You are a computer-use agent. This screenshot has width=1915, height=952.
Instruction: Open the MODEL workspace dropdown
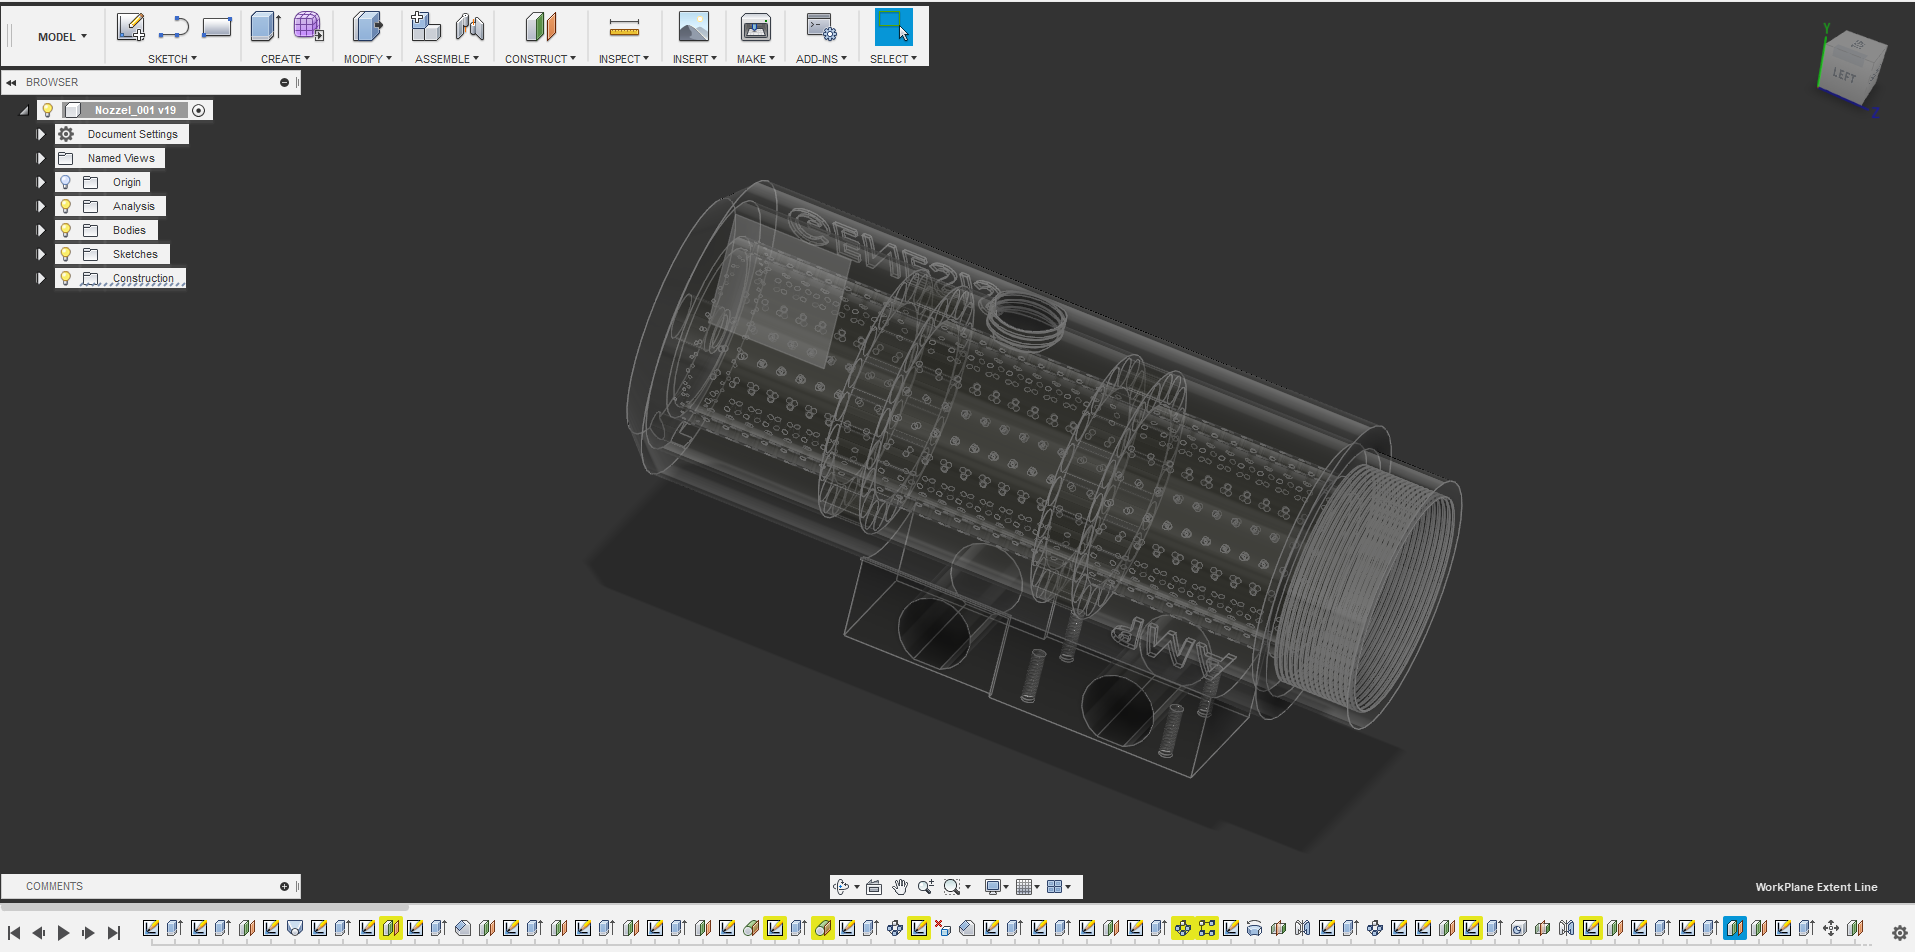62,37
